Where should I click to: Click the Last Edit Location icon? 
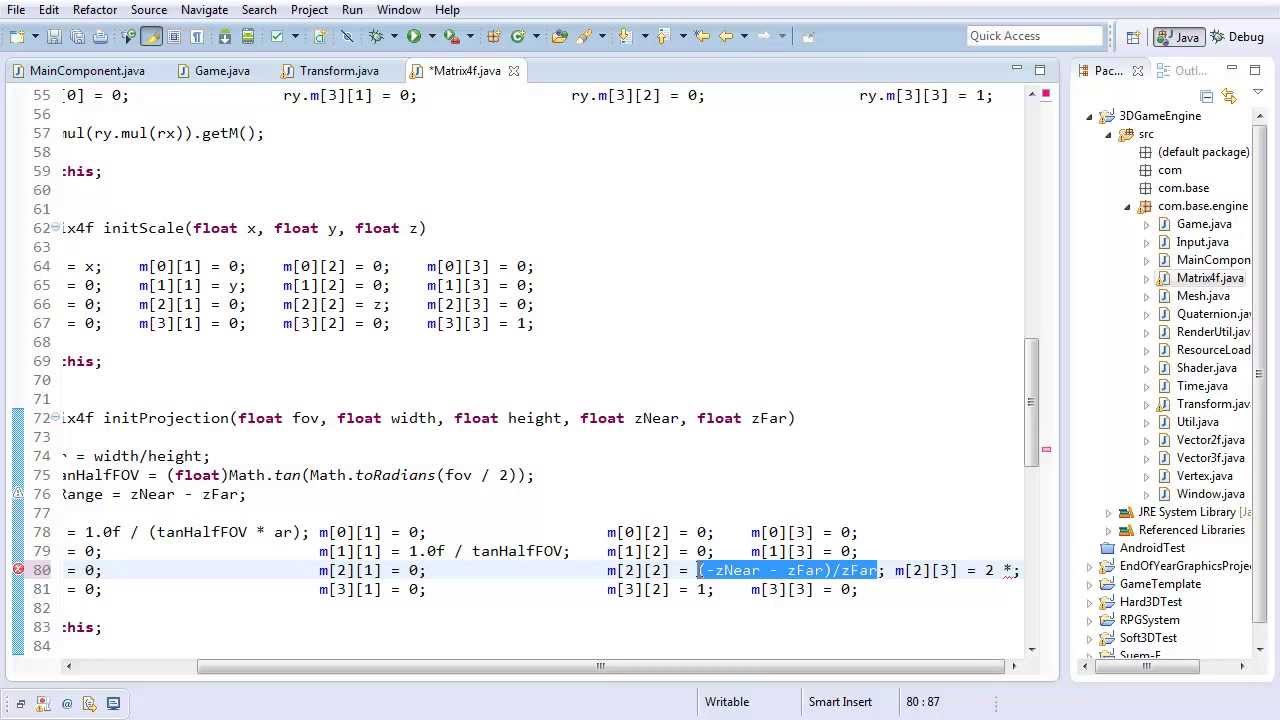[x=702, y=36]
